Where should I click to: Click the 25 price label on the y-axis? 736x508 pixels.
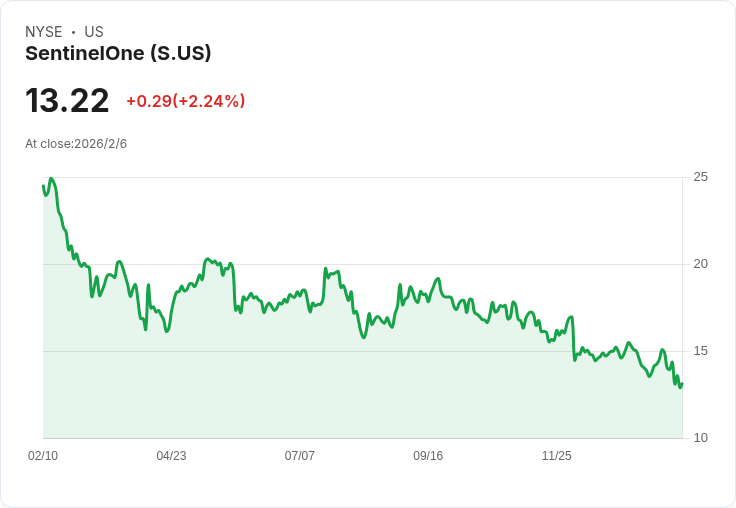[x=701, y=177]
